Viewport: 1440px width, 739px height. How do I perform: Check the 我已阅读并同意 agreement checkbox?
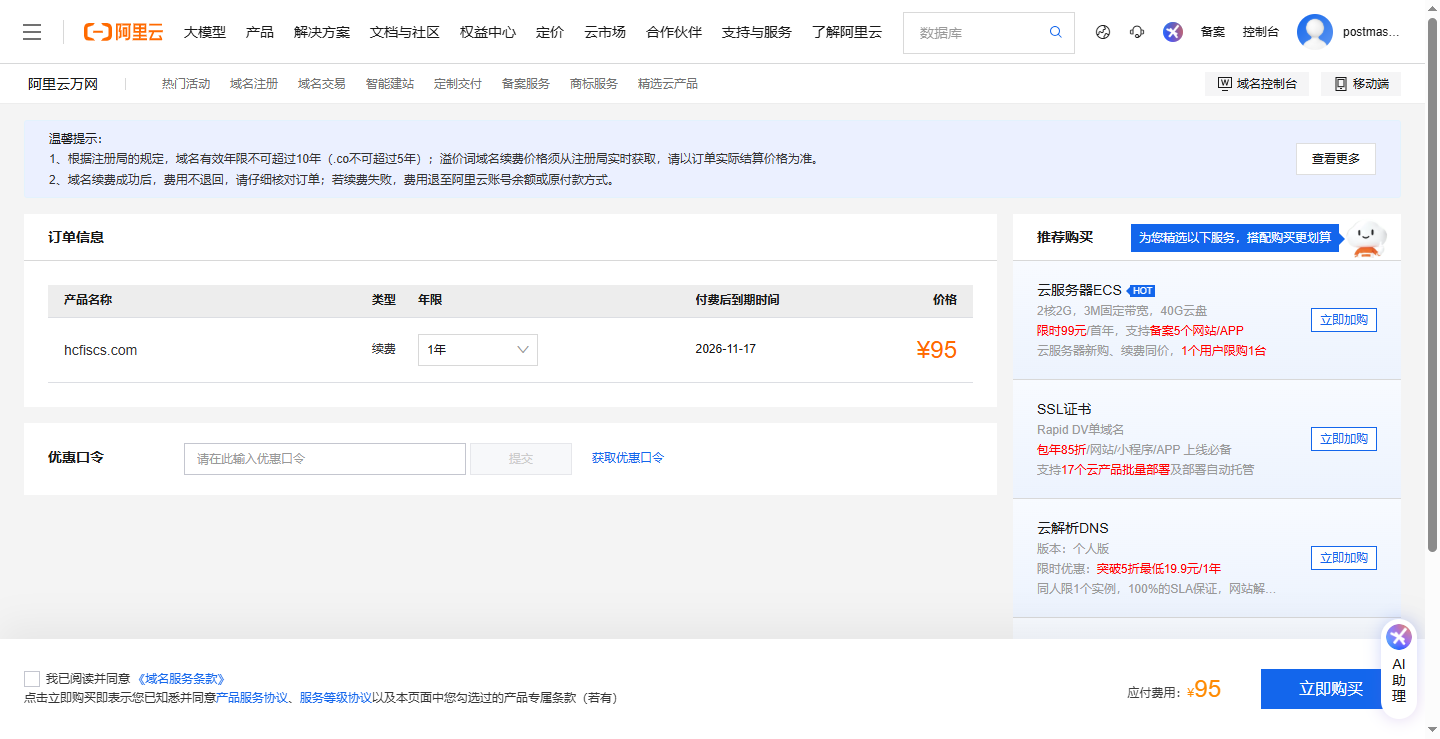(x=32, y=679)
